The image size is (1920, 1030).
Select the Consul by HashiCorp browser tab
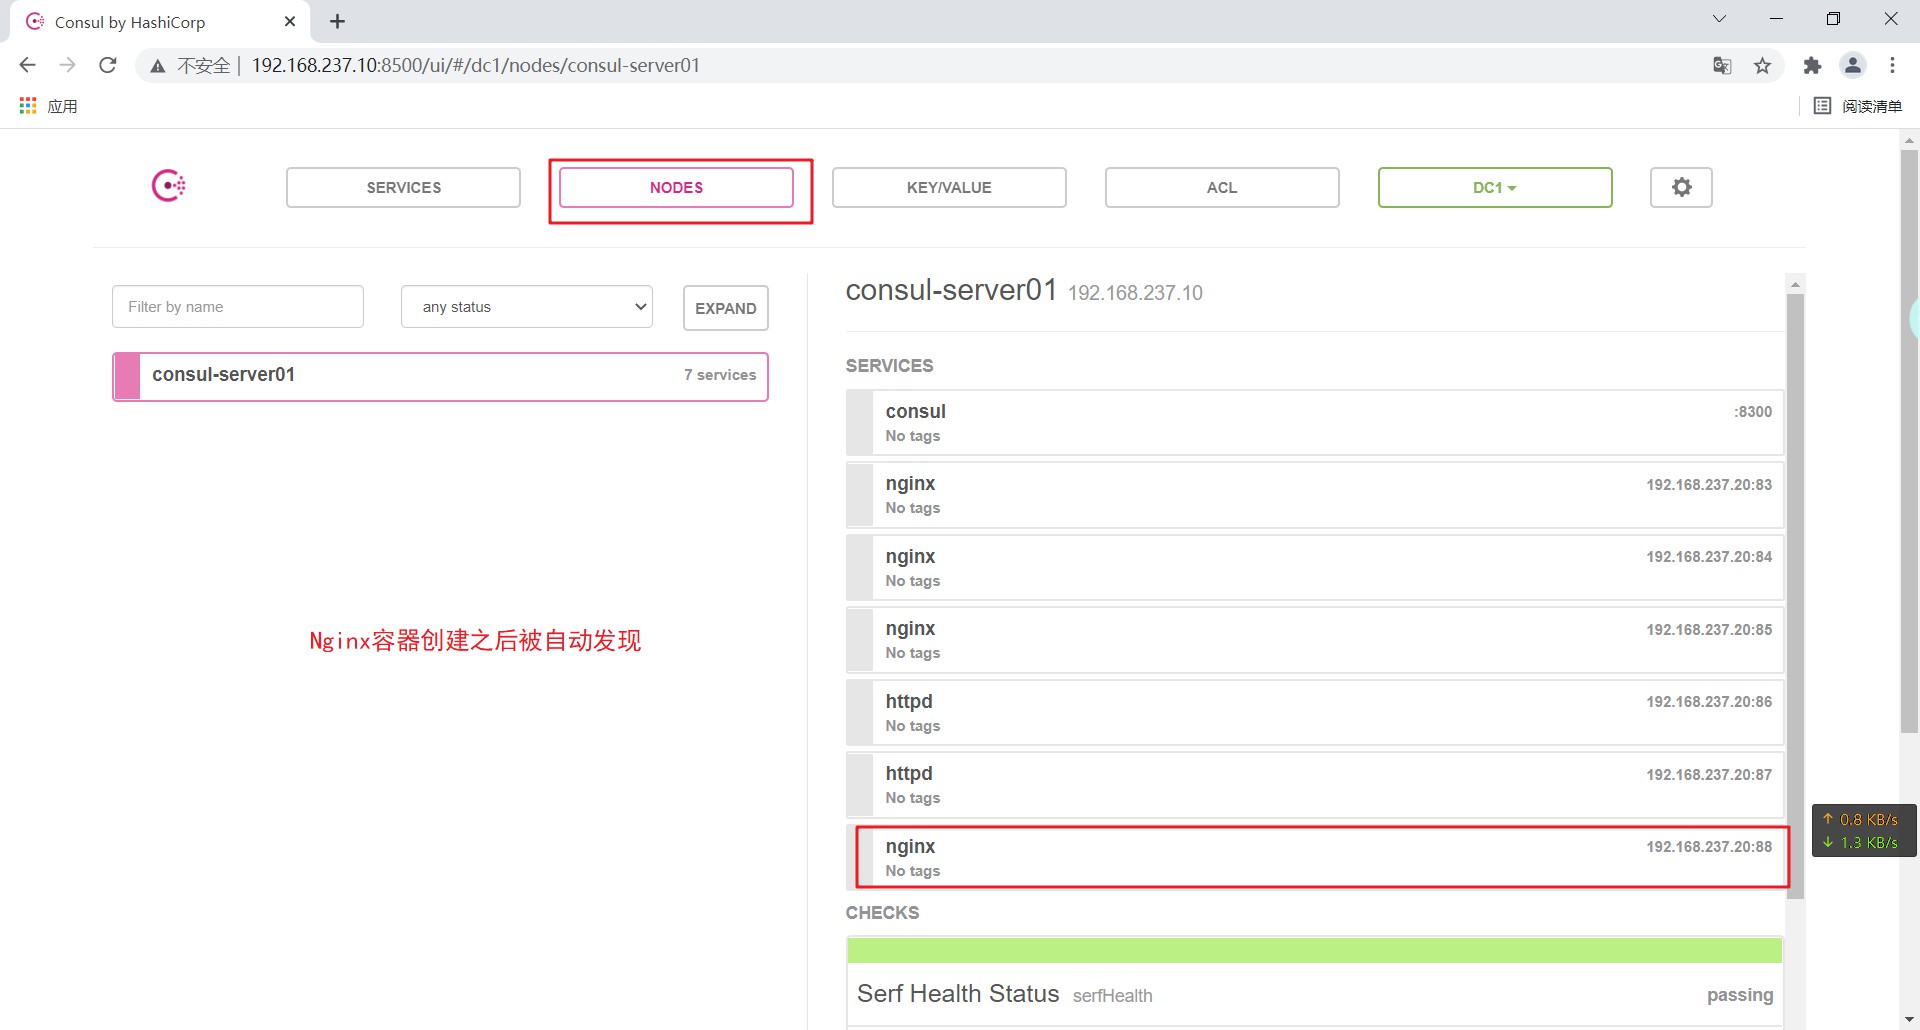(x=160, y=22)
